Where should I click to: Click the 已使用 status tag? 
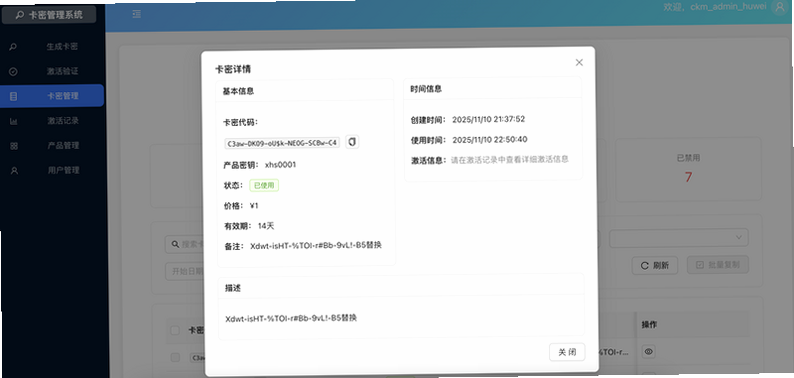264,185
